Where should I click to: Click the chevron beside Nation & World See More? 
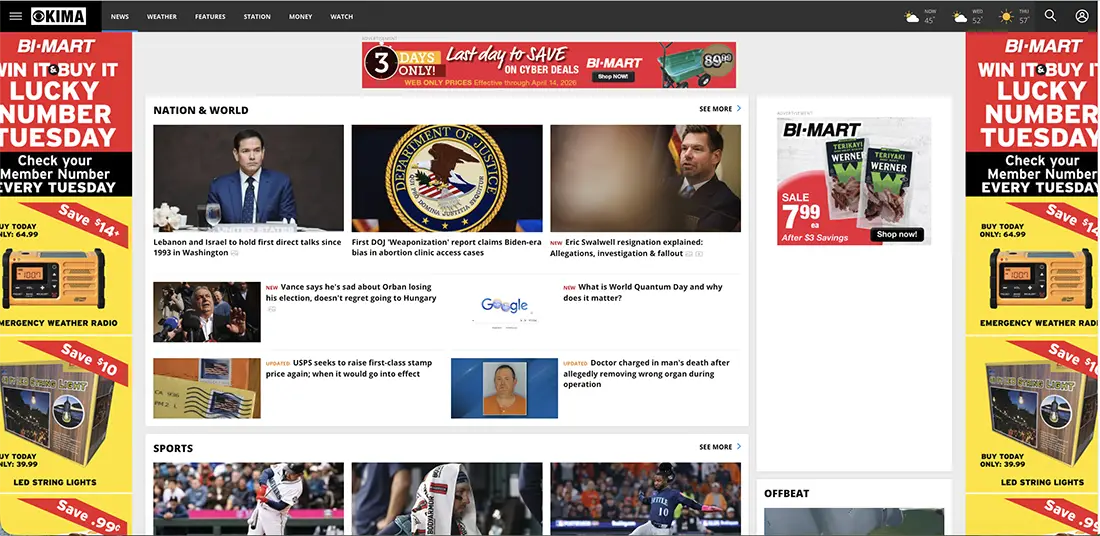[x=739, y=109]
